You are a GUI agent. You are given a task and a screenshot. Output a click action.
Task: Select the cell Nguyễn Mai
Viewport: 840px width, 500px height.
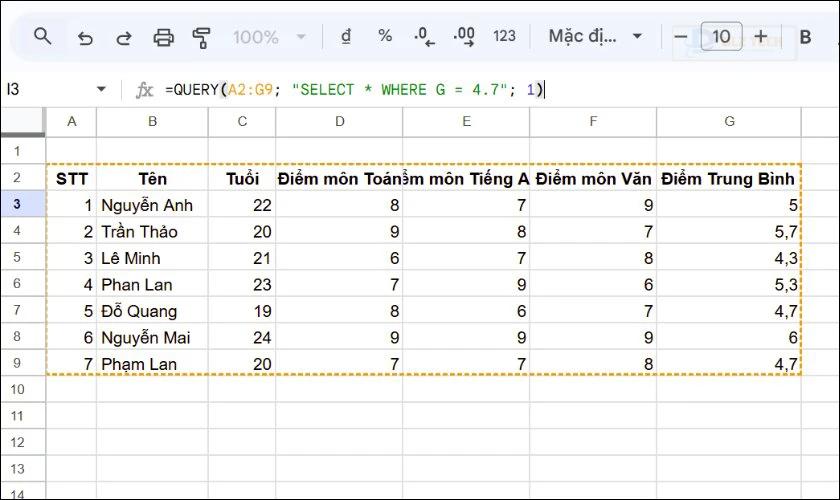(x=152, y=337)
